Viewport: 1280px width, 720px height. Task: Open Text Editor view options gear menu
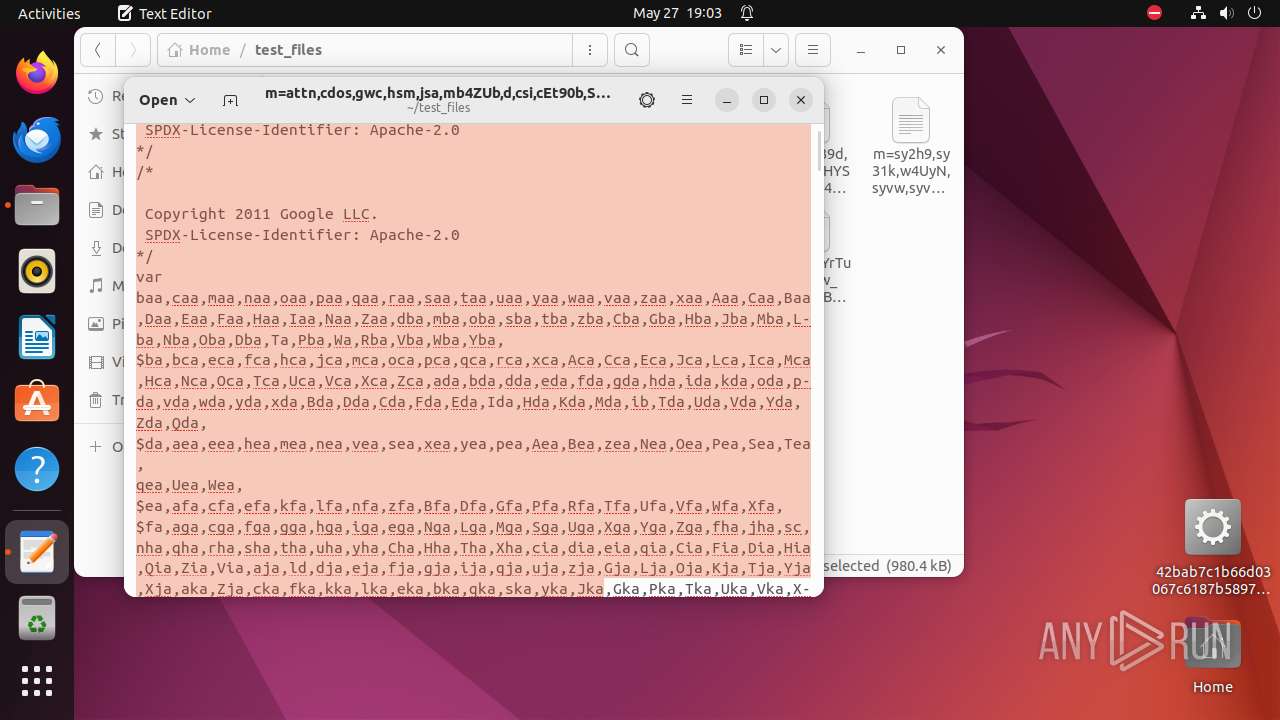click(x=647, y=100)
